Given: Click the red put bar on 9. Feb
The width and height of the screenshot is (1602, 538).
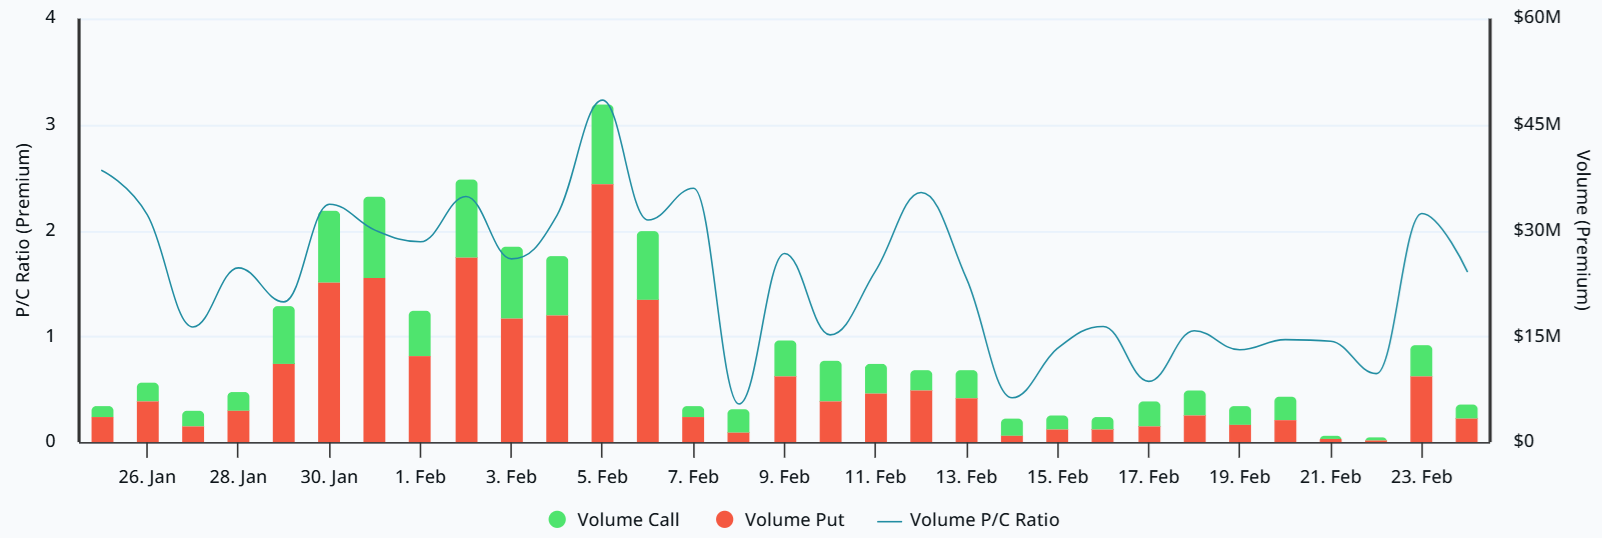Looking at the screenshot, I should (785, 409).
